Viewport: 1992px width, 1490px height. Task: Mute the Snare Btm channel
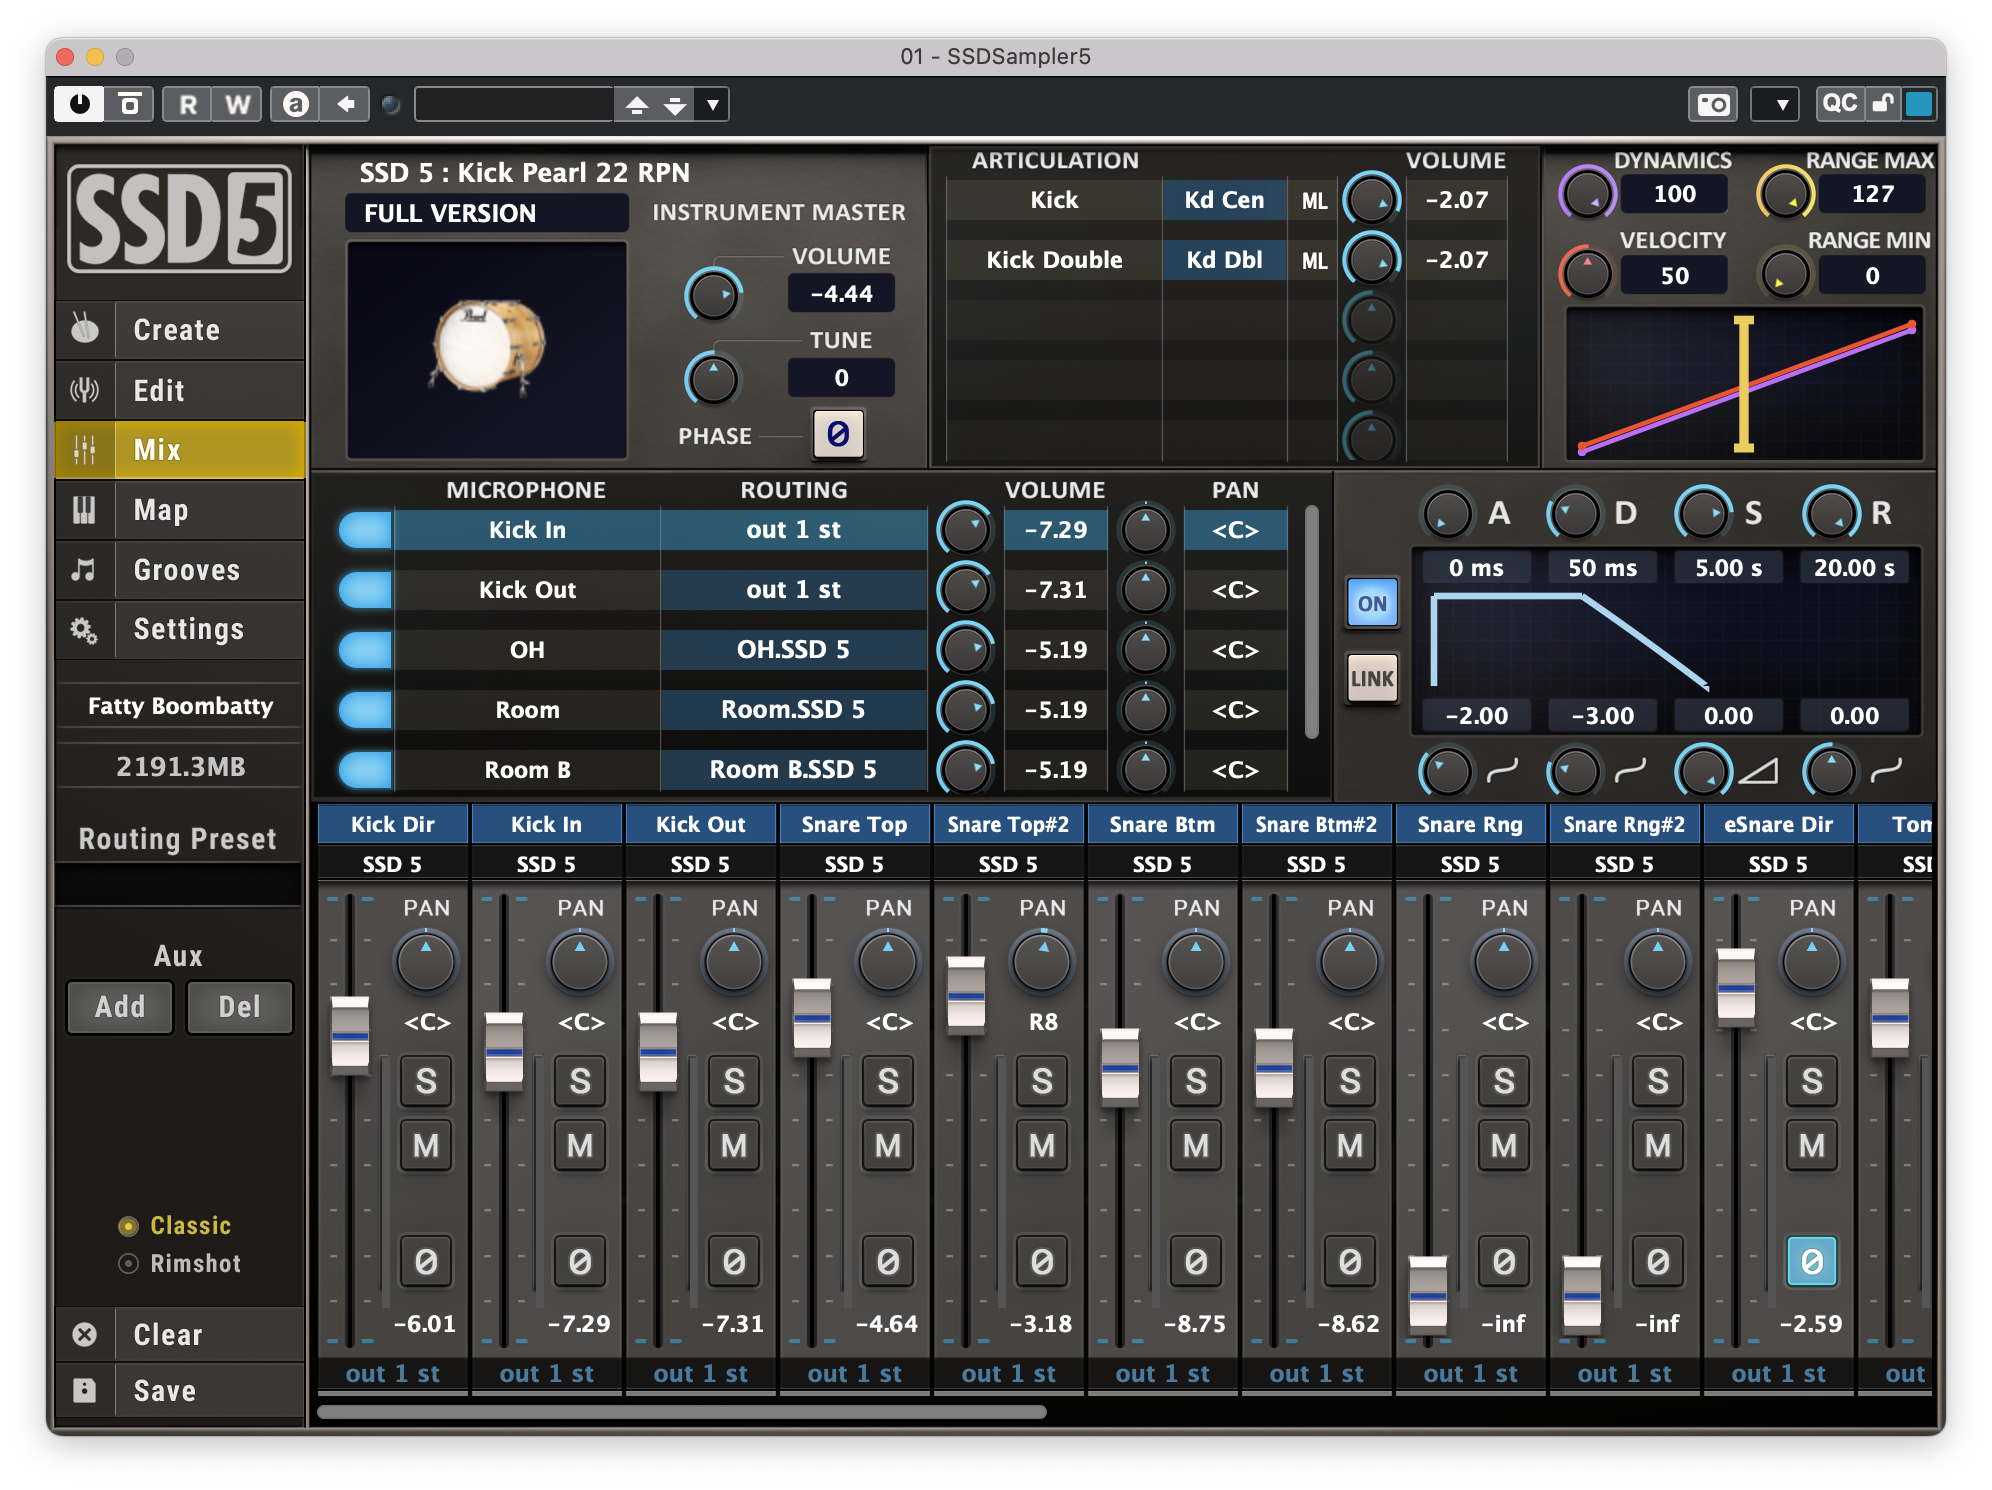(1196, 1146)
